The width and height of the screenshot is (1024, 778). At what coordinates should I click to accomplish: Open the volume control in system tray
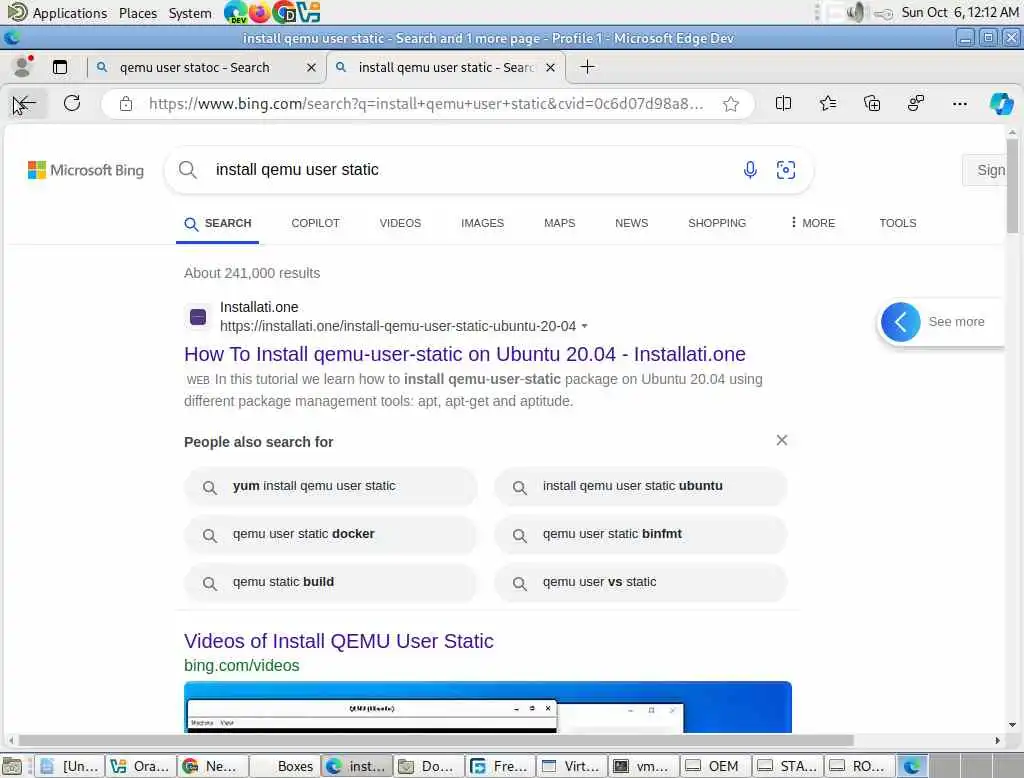point(855,12)
